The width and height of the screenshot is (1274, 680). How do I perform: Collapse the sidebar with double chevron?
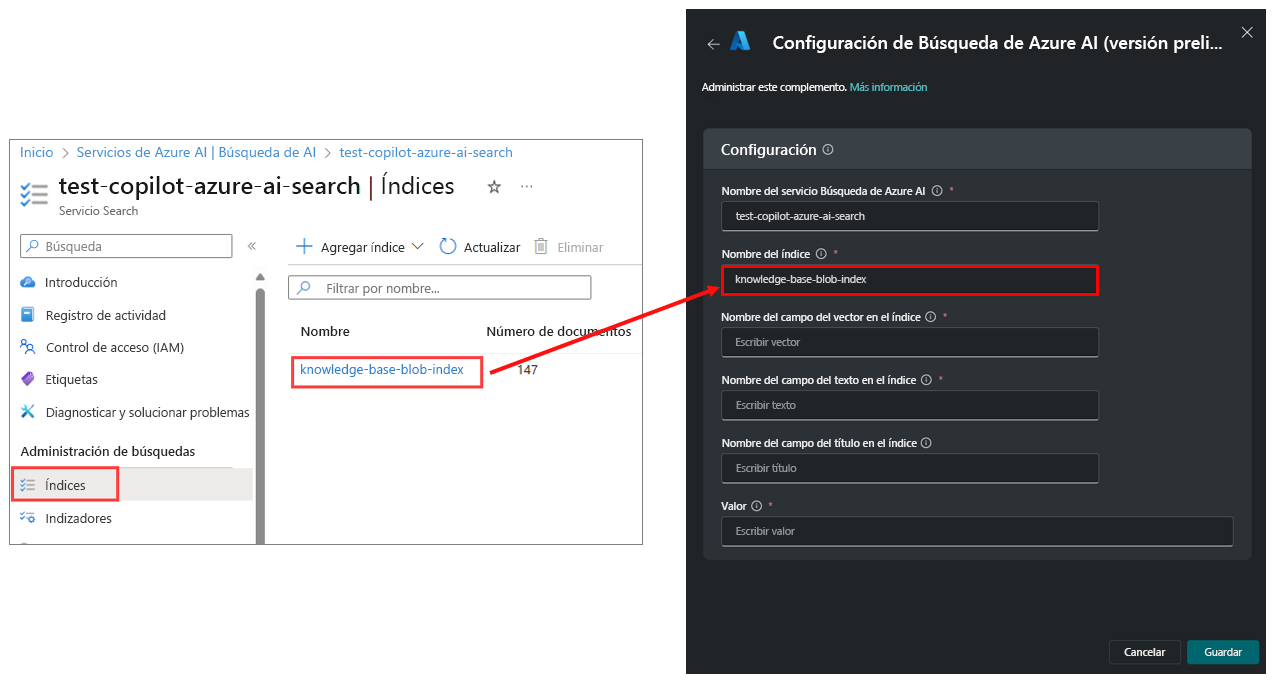(x=252, y=246)
